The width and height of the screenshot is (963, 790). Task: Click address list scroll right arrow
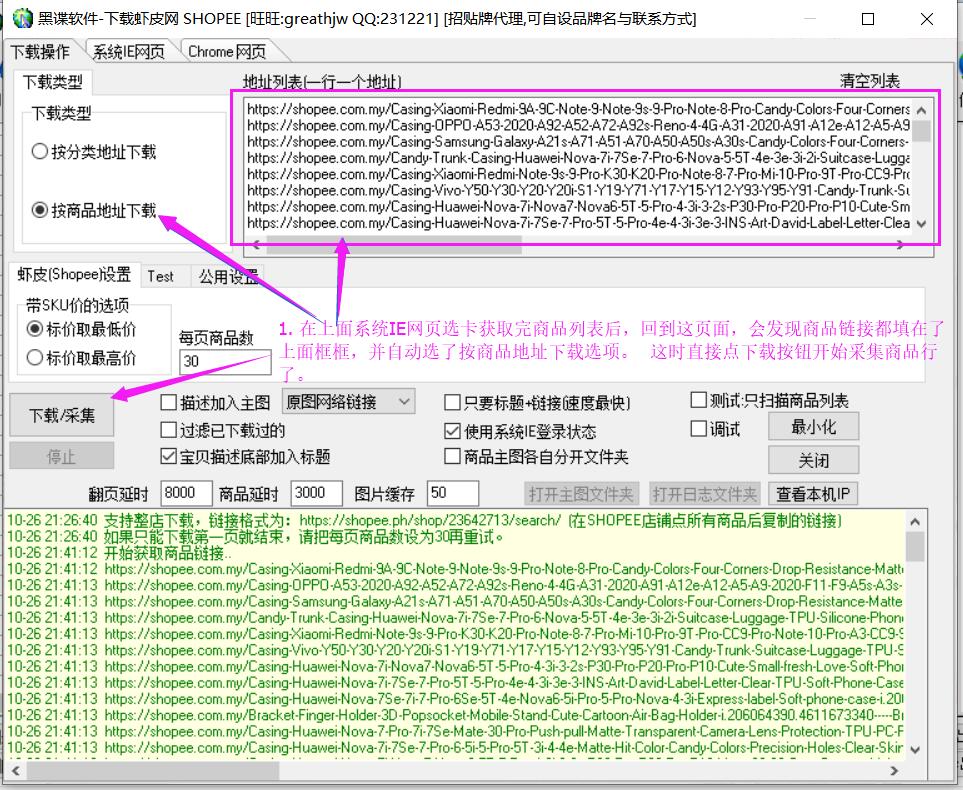click(x=900, y=244)
